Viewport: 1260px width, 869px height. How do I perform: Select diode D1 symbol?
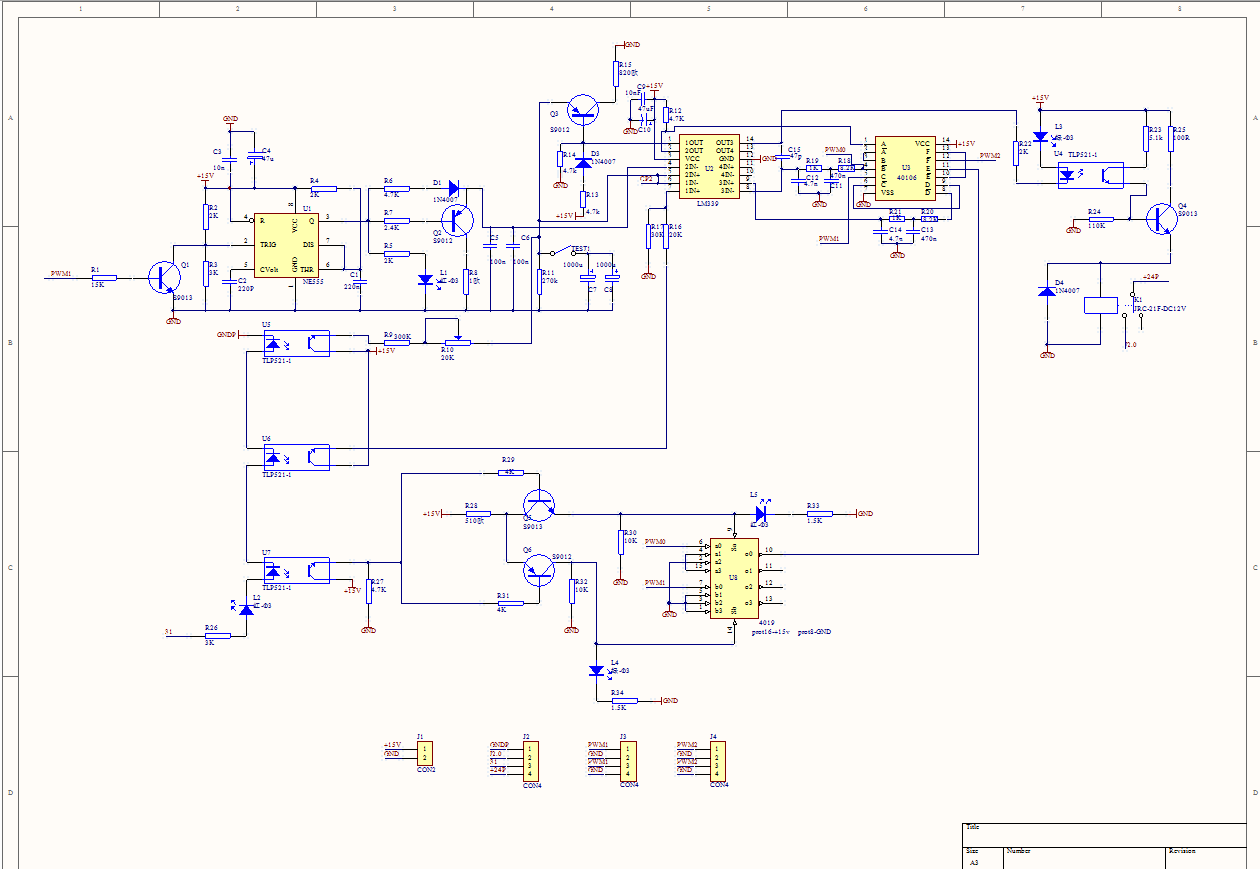tap(453, 187)
